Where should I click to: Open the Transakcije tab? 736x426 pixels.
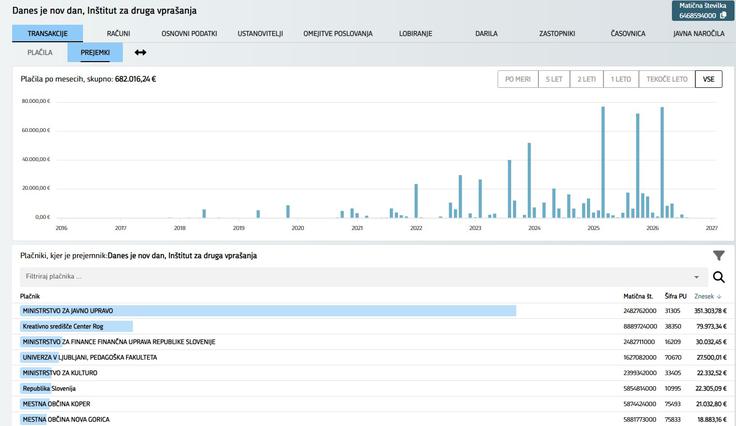click(47, 33)
